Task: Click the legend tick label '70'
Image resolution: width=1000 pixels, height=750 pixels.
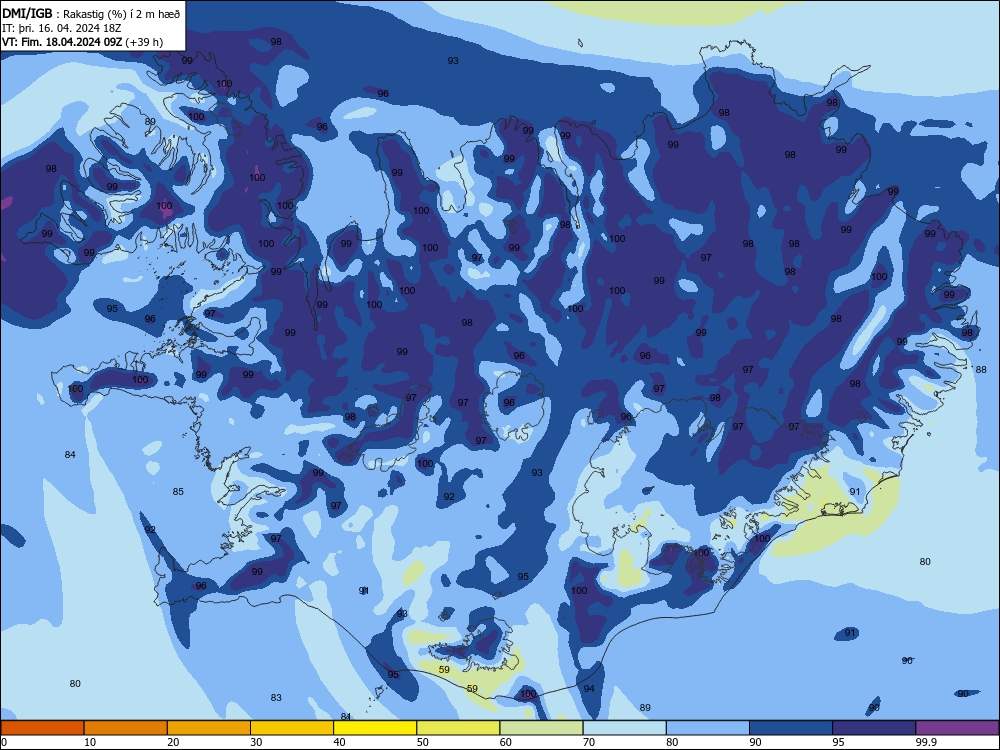Action: click(x=589, y=742)
